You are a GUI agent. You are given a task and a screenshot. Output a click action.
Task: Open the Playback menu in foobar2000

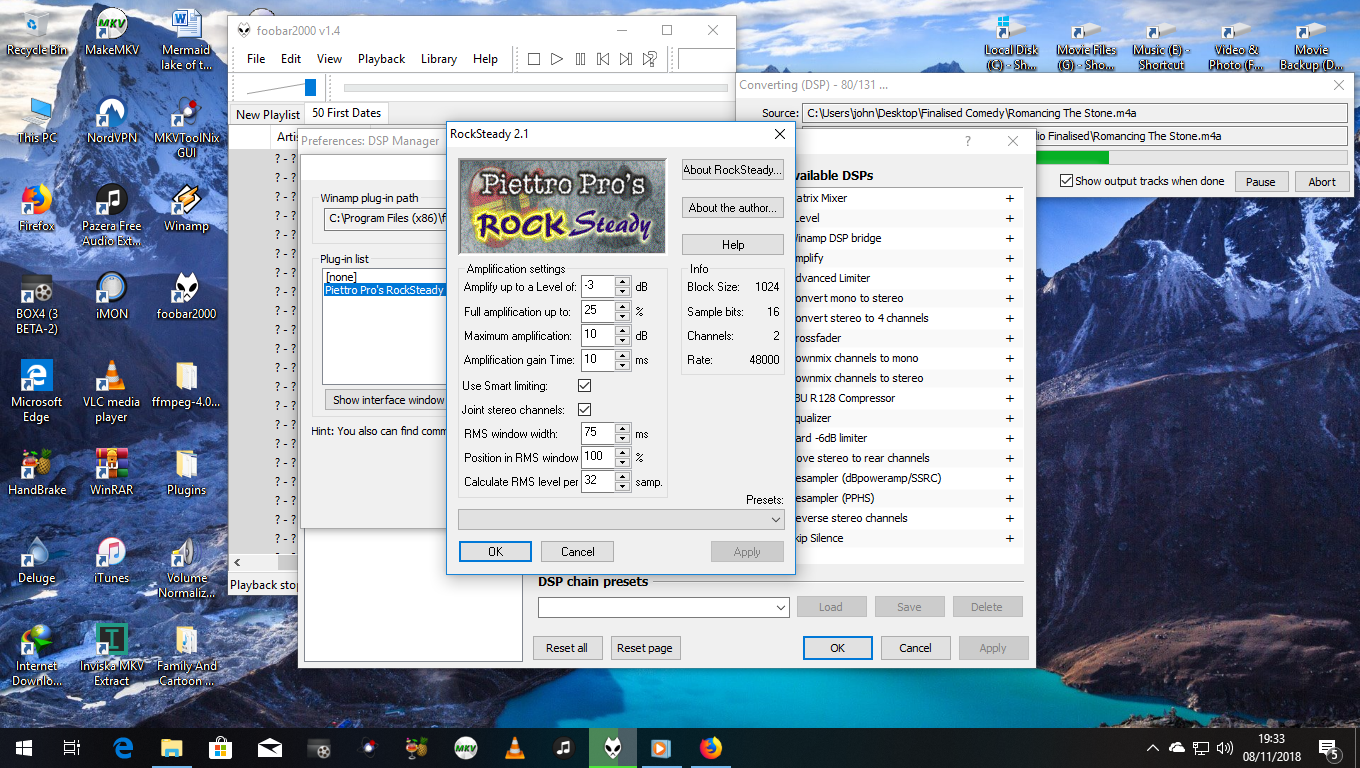381,59
